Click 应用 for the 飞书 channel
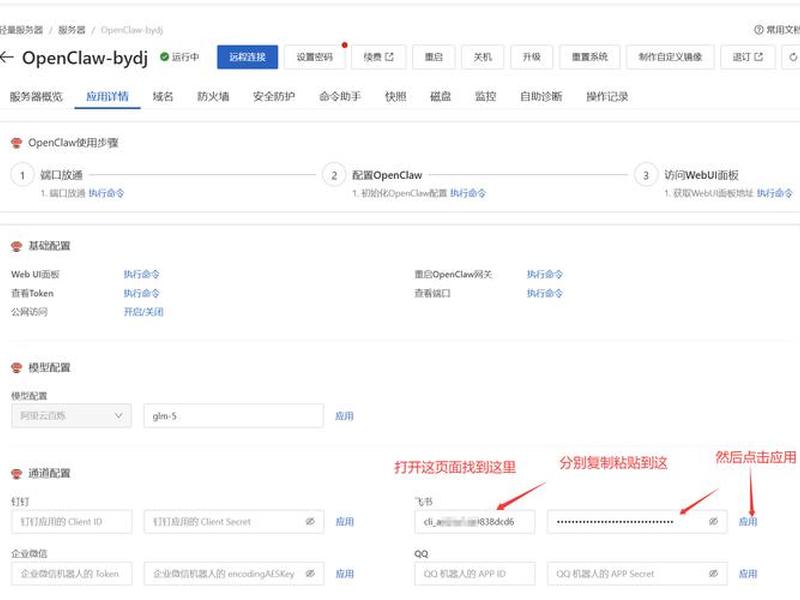Viewport: 800px width, 600px height. coord(748,521)
